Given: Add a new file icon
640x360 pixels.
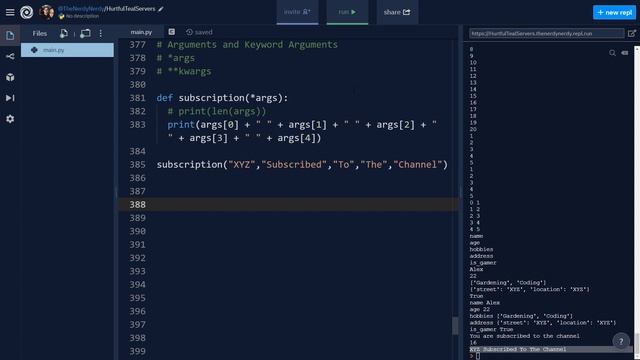Looking at the screenshot, I should pos(64,33).
